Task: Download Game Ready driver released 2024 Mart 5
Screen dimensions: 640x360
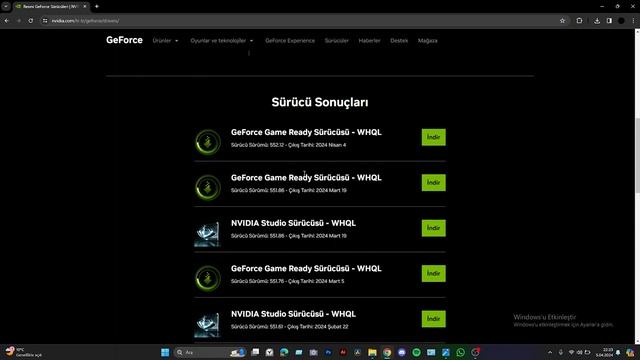Action: click(x=433, y=273)
